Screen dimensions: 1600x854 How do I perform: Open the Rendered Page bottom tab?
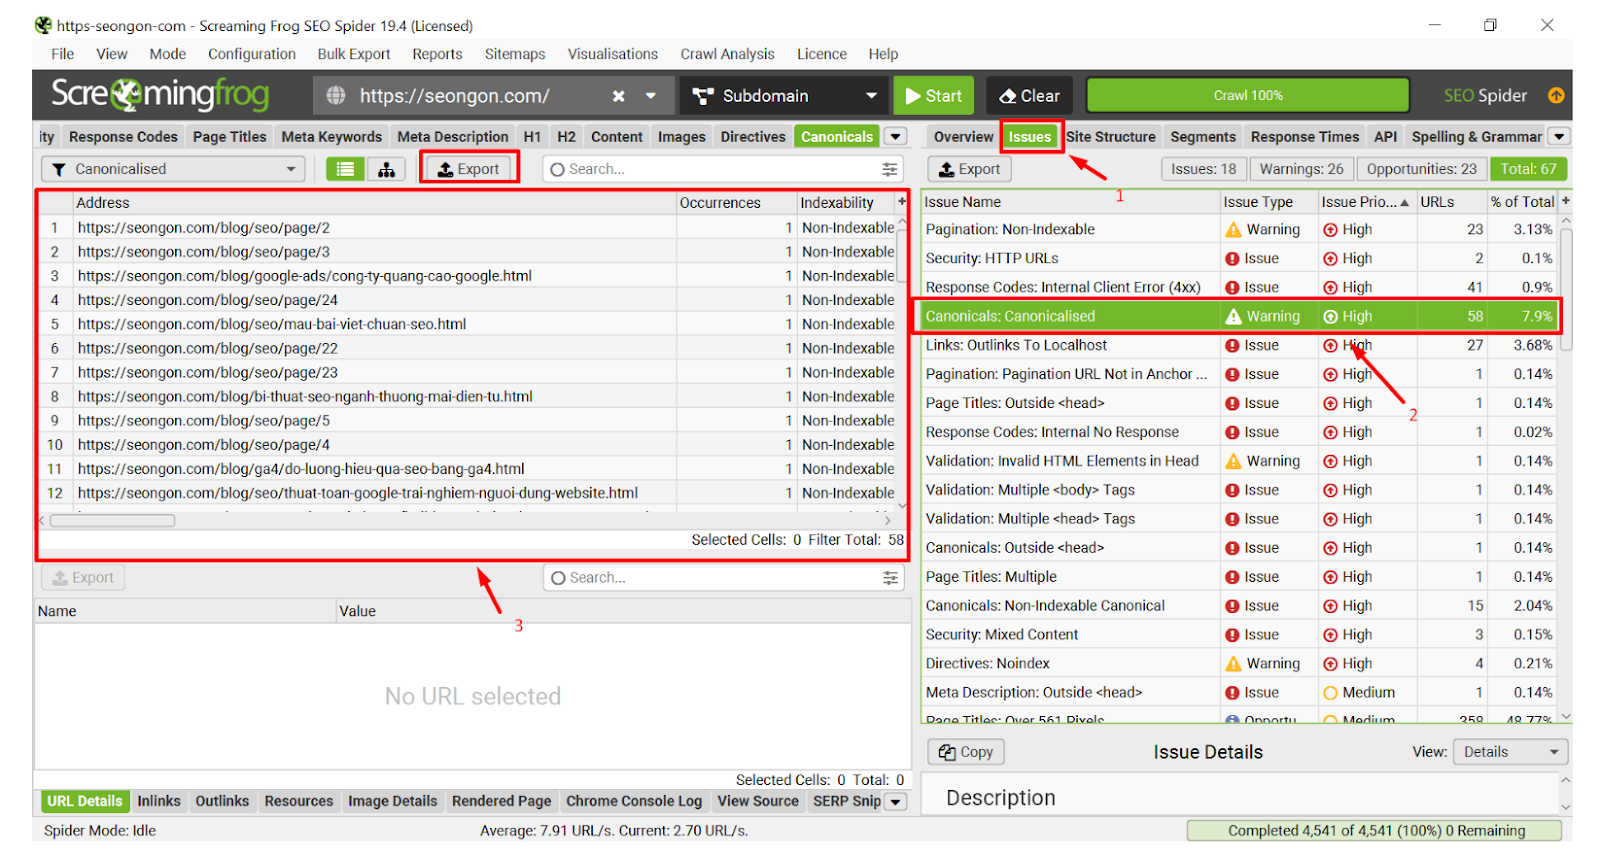point(501,801)
